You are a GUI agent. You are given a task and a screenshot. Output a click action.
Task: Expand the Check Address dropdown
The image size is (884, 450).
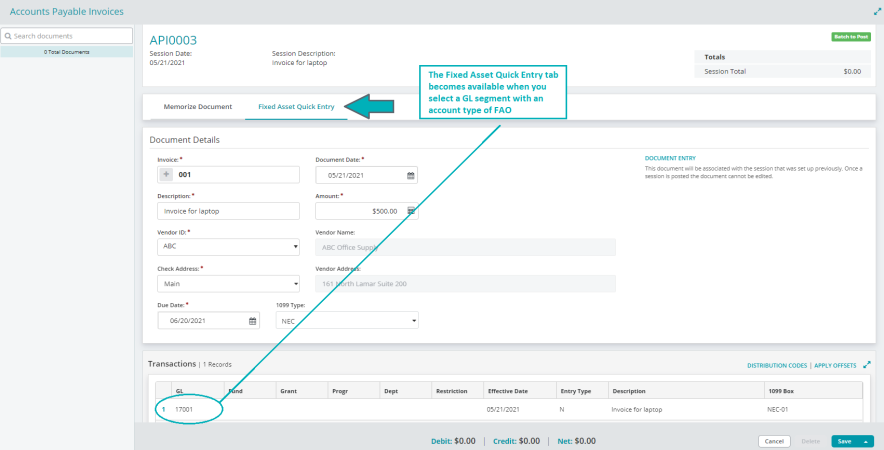[x=294, y=284]
